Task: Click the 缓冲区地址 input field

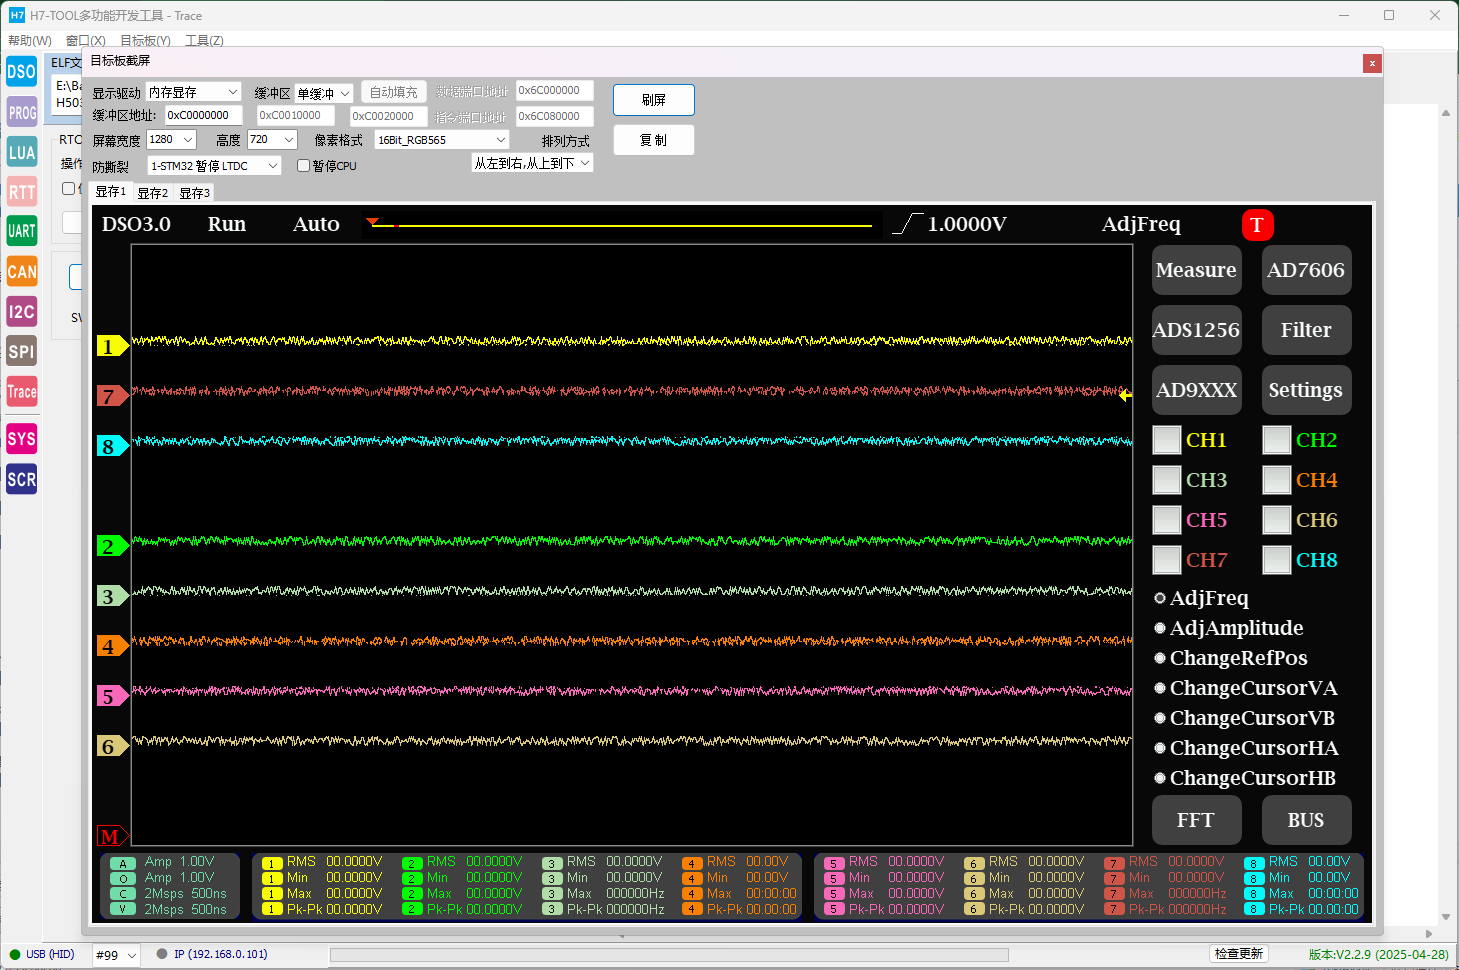Action: click(x=203, y=116)
